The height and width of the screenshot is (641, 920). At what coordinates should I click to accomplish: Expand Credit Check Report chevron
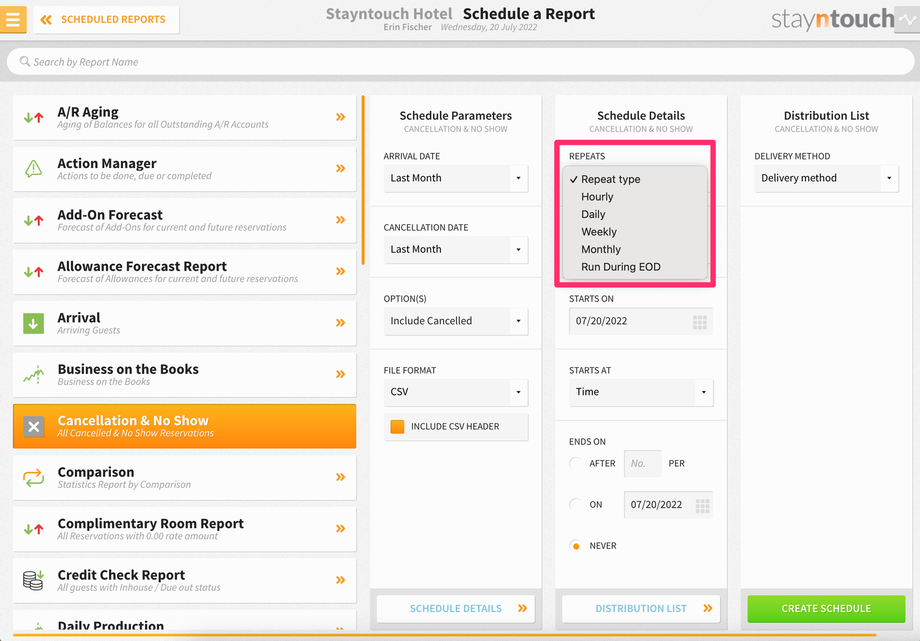[340, 579]
